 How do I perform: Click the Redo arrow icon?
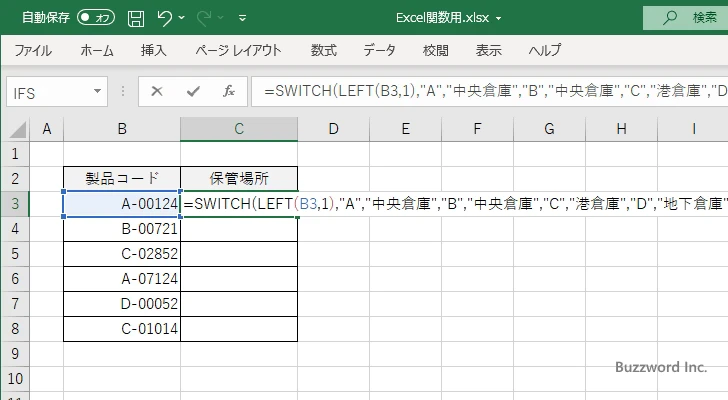[x=203, y=18]
